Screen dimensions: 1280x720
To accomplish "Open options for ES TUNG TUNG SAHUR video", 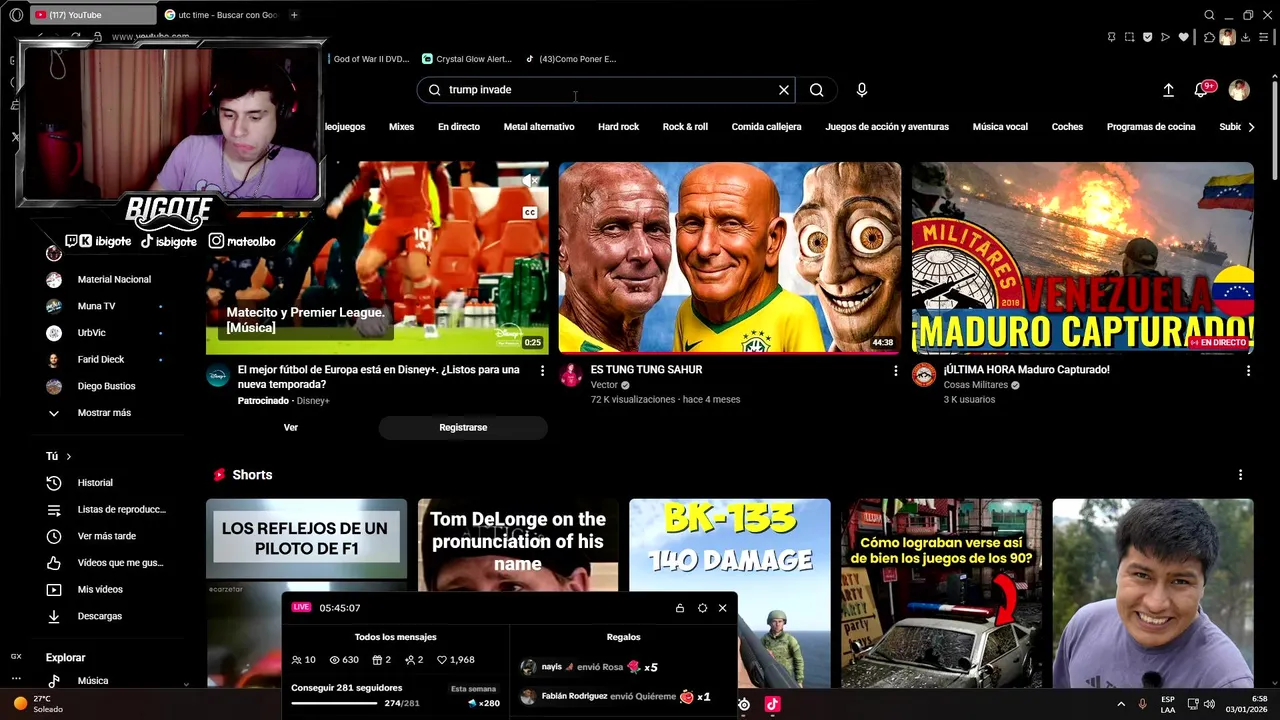I will pyautogui.click(x=896, y=371).
